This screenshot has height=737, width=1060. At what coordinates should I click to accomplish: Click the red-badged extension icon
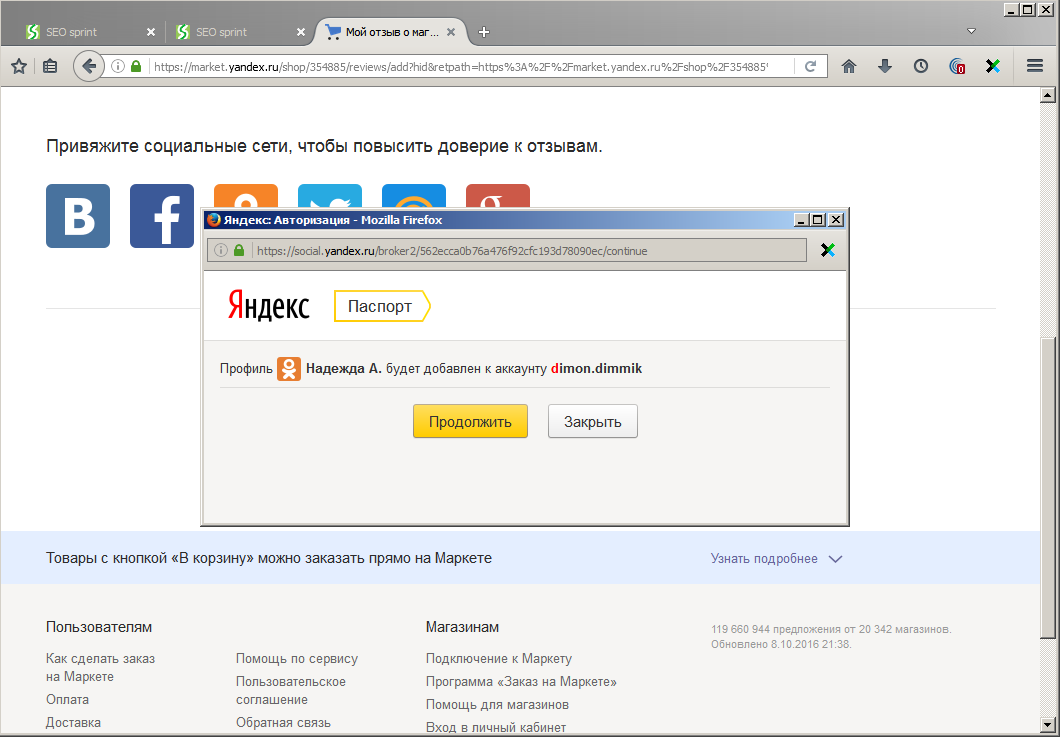point(957,66)
